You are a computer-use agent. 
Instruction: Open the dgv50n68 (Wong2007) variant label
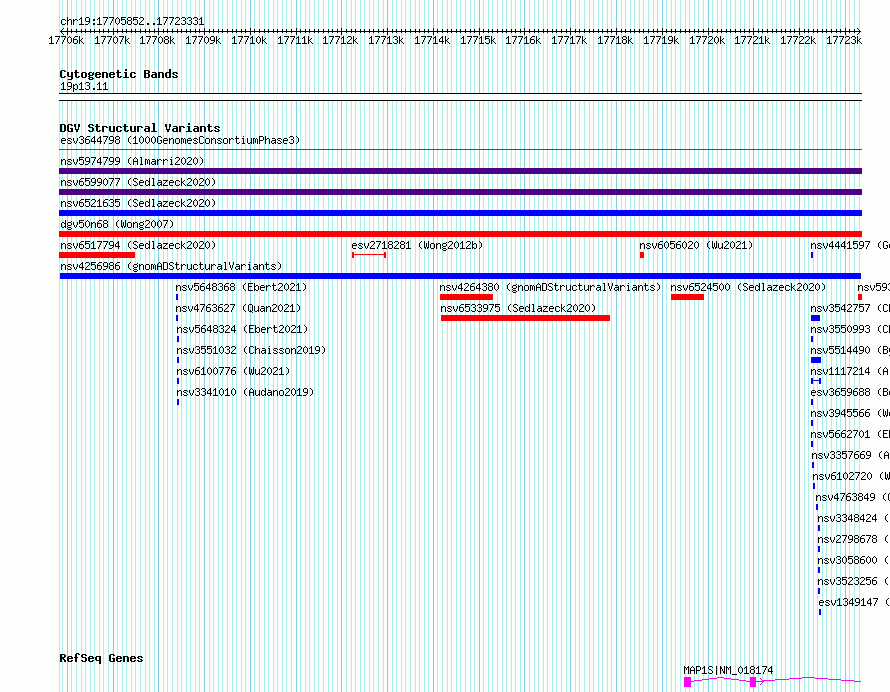(117, 224)
